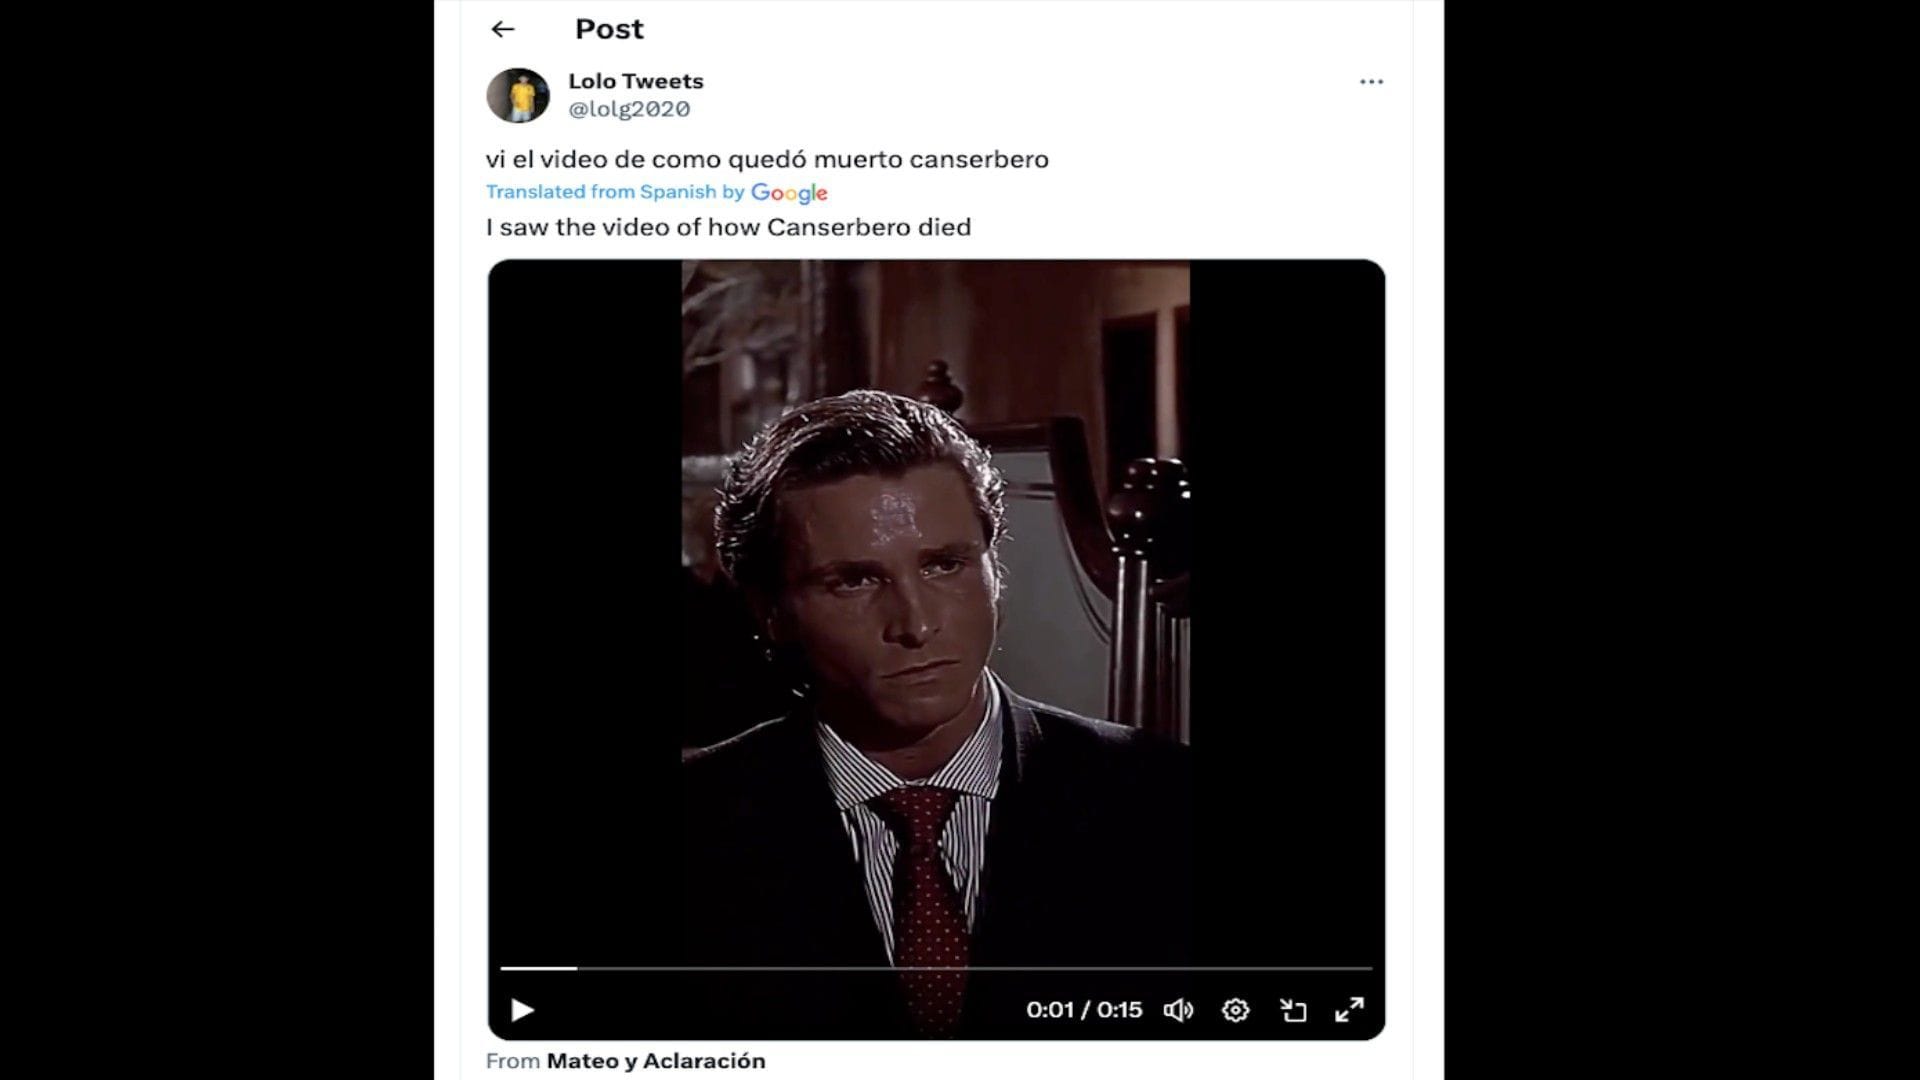Click the video seek progress bar
Viewport: 1920px width, 1080px height.
pos(935,968)
